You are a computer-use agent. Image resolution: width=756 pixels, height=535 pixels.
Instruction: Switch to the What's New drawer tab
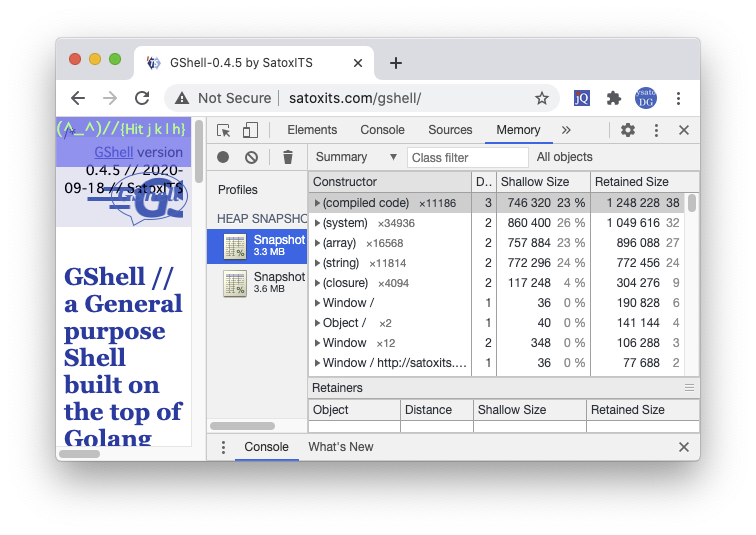(340, 447)
